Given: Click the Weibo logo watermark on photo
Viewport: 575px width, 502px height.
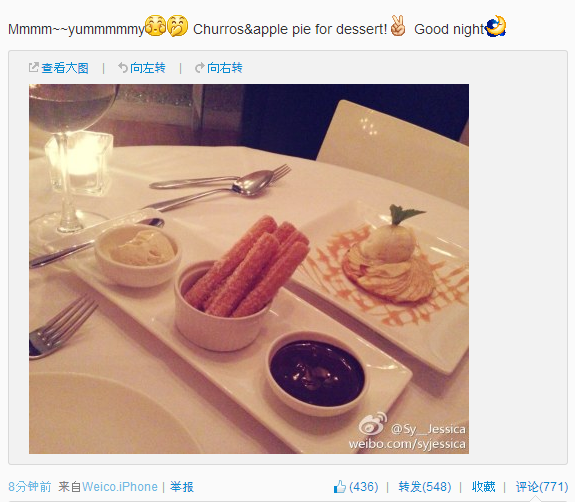Looking at the screenshot, I should pyautogui.click(x=372, y=424).
